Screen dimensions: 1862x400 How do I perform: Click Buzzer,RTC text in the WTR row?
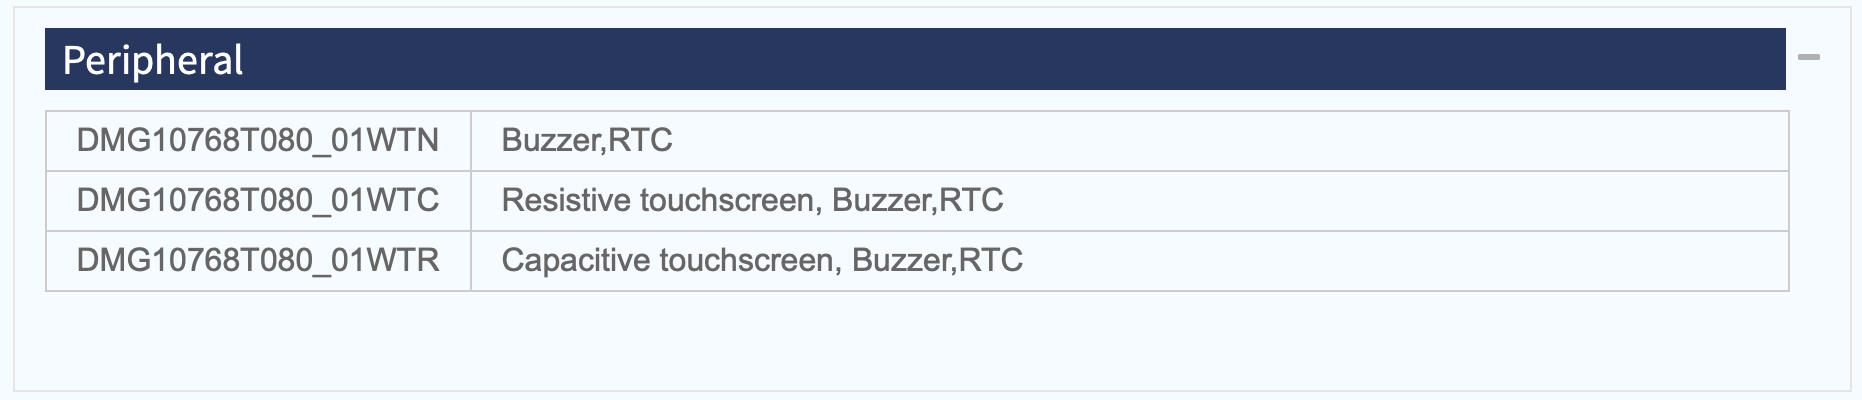(x=938, y=260)
